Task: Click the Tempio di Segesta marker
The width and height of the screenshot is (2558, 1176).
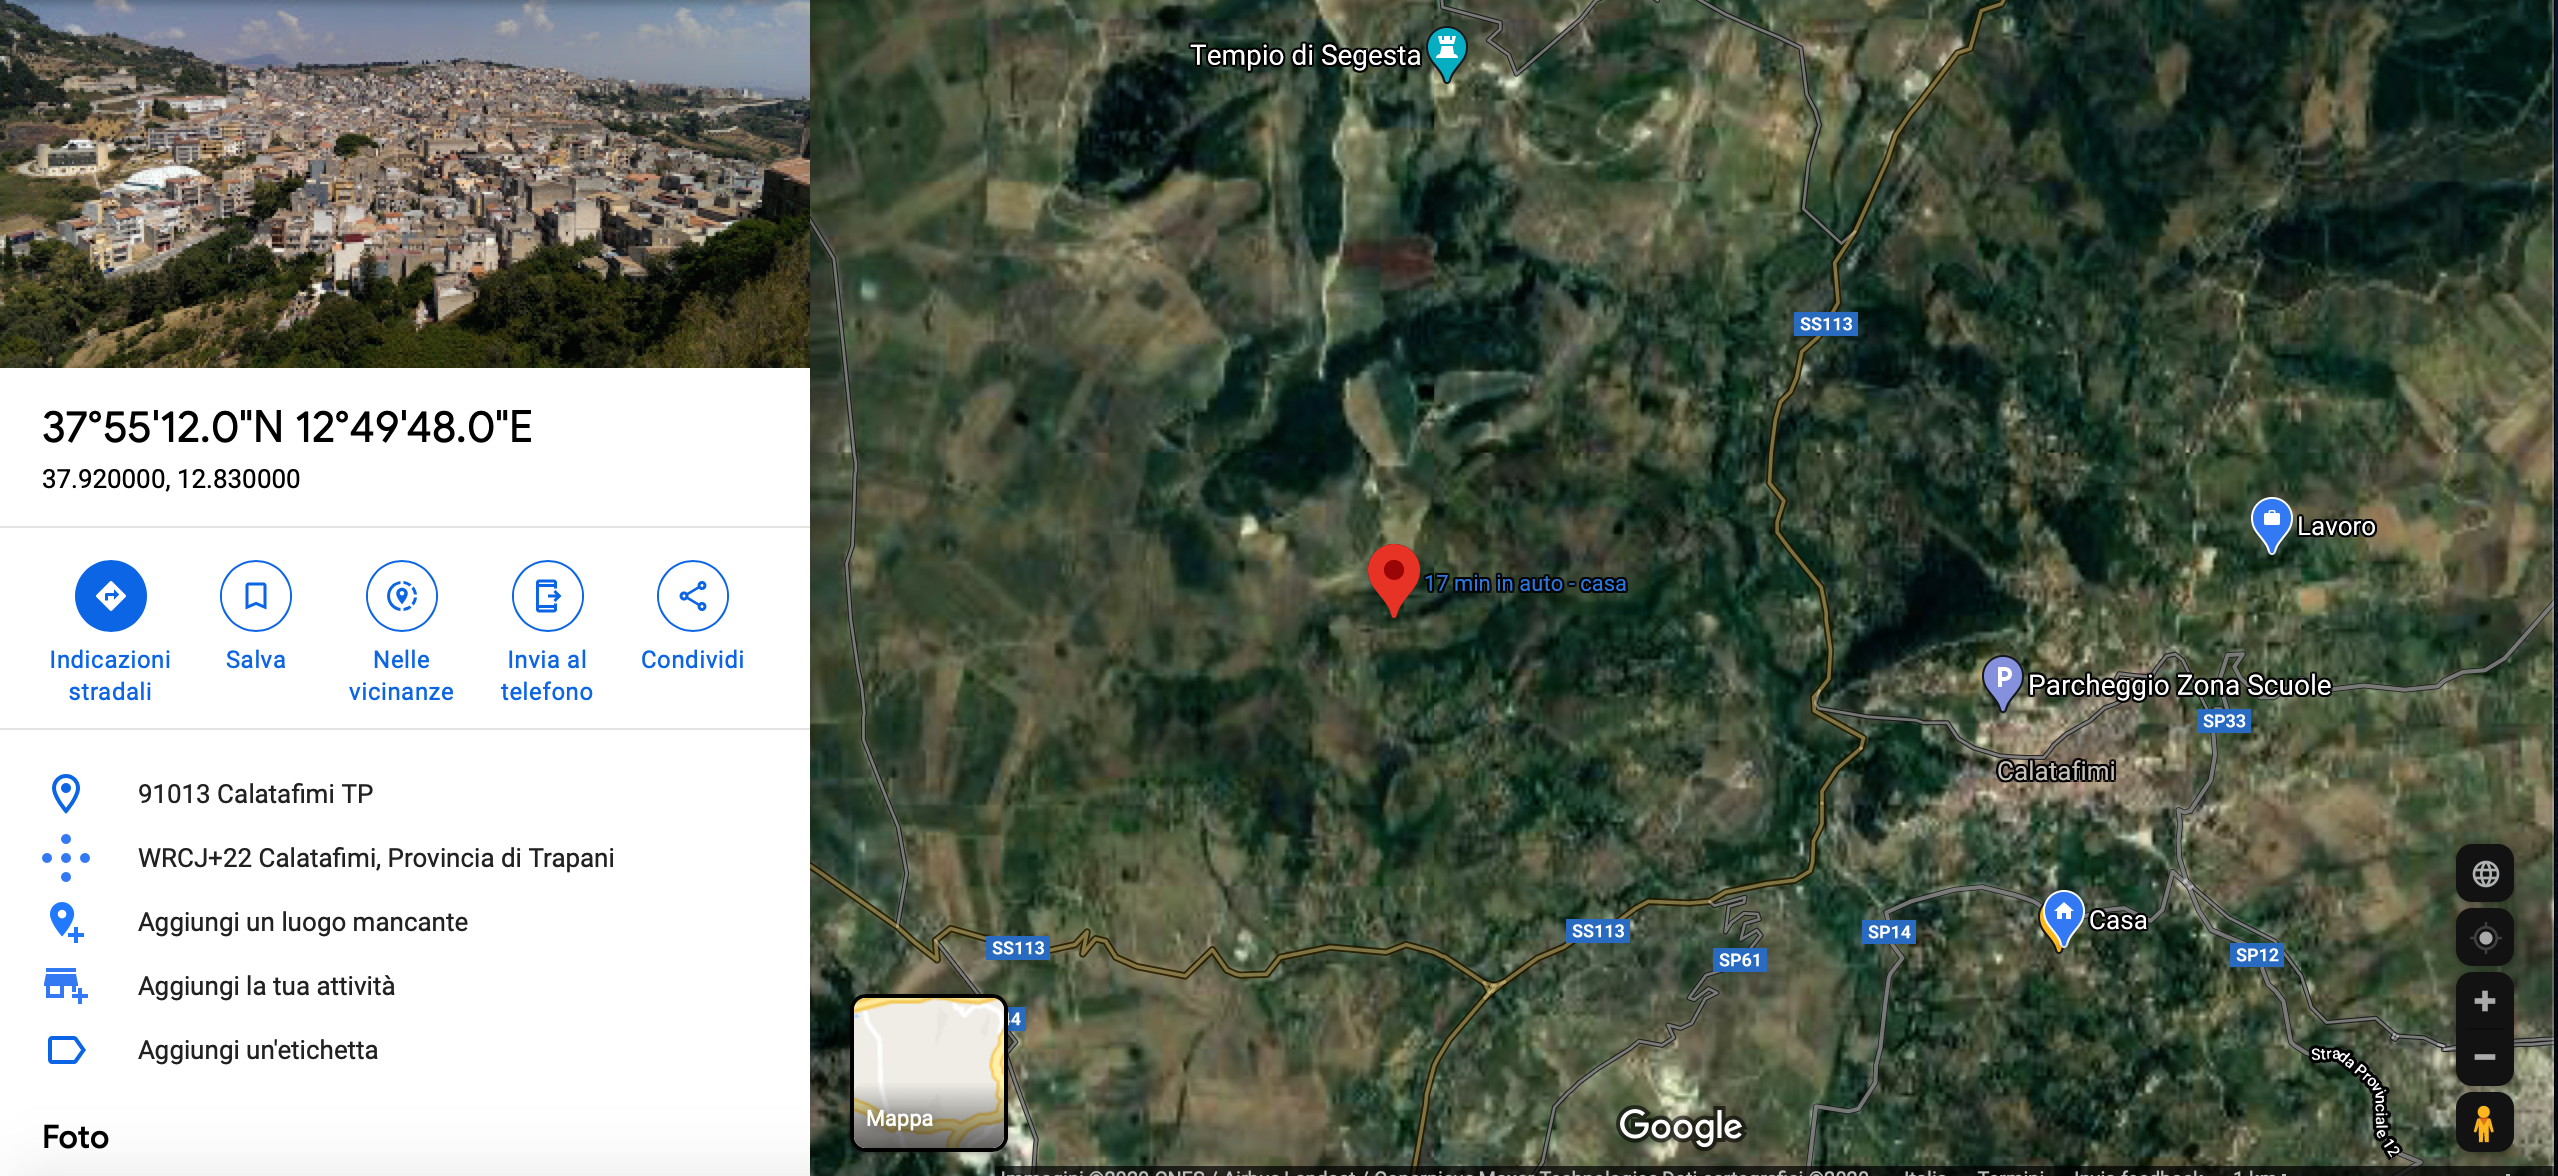Action: tap(1446, 54)
